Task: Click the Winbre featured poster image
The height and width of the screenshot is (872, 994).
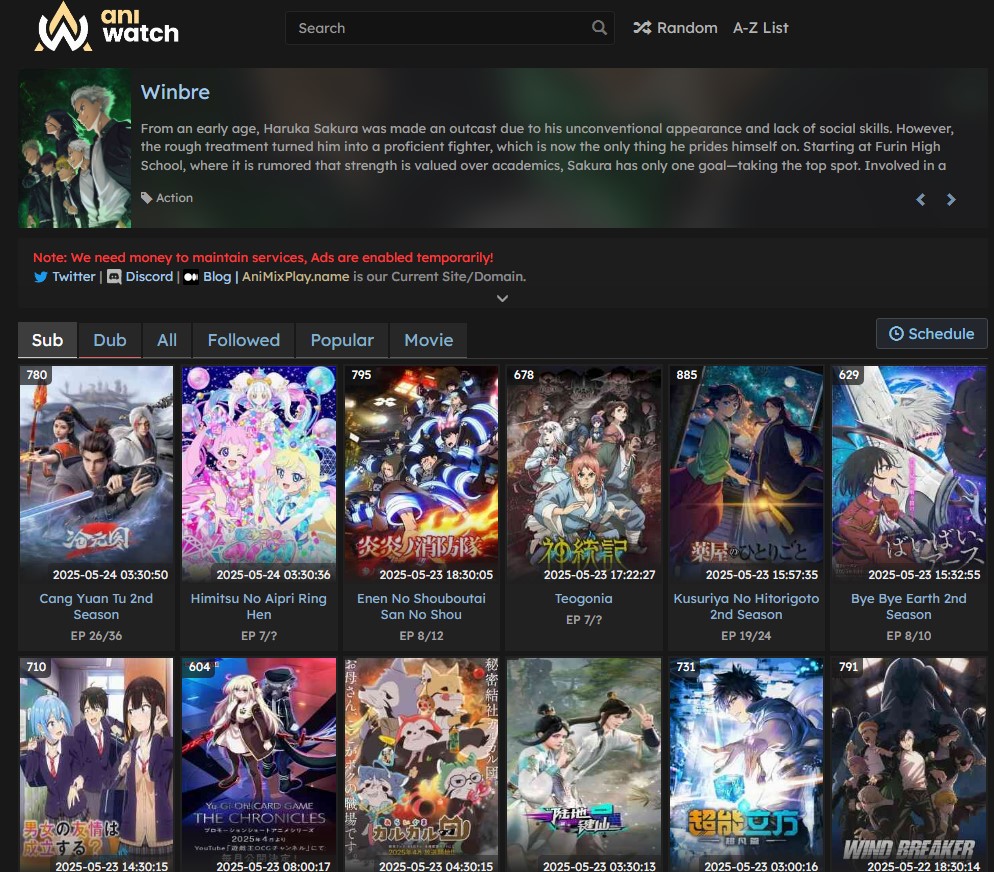Action: [x=75, y=148]
